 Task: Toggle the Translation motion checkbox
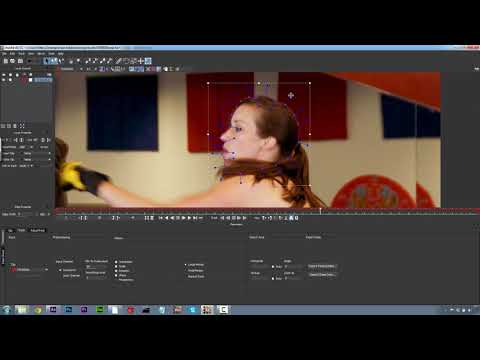(x=116, y=262)
